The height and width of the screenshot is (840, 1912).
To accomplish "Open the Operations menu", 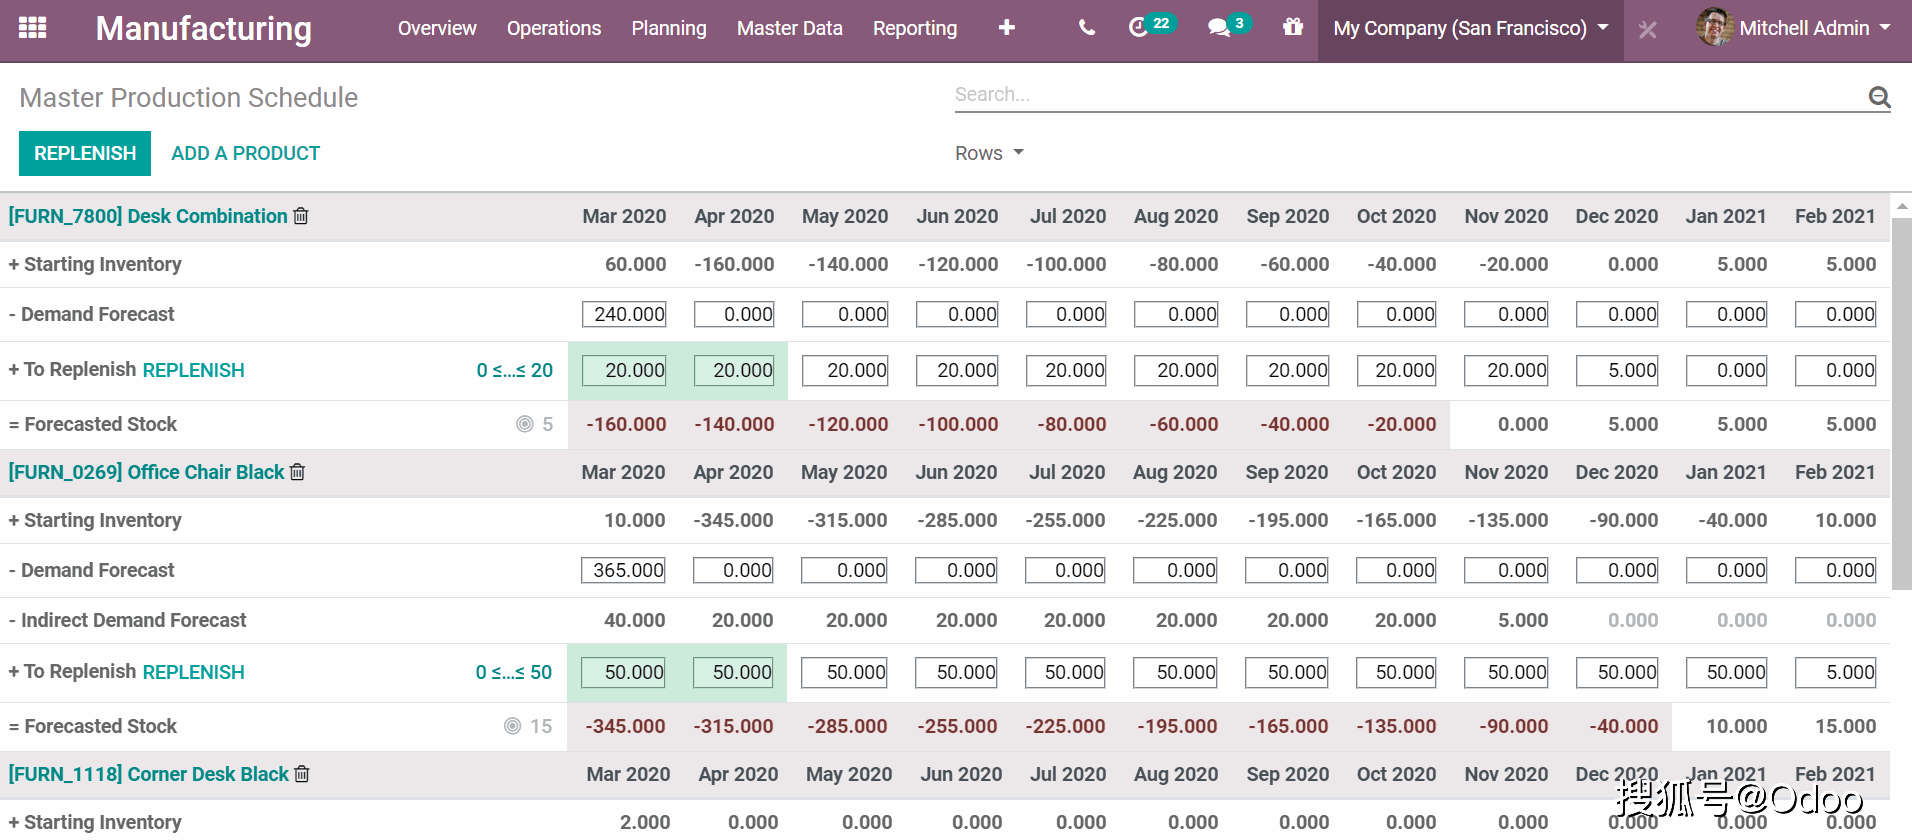I will [554, 28].
